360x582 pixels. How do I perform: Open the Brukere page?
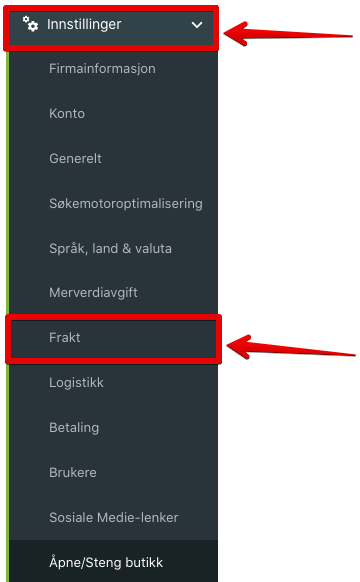[73, 473]
